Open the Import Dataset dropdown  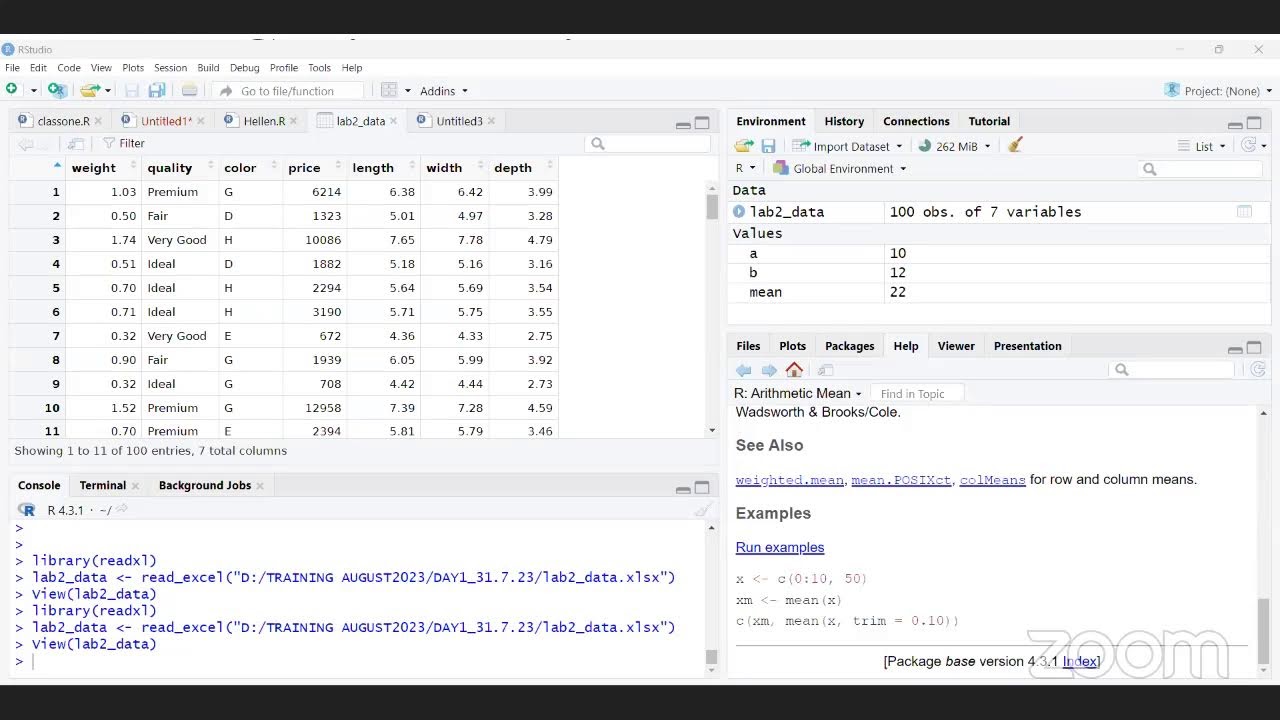[x=847, y=146]
